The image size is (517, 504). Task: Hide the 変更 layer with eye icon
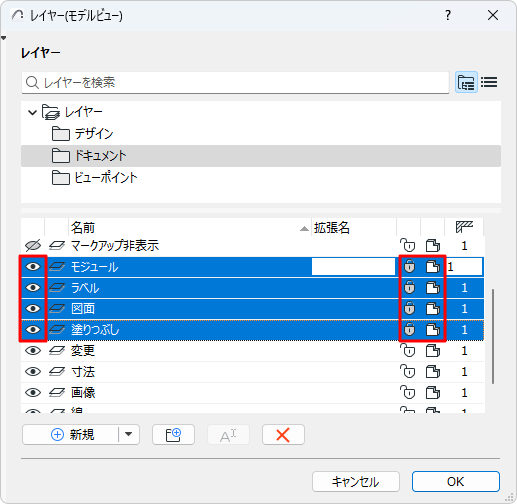(x=33, y=351)
